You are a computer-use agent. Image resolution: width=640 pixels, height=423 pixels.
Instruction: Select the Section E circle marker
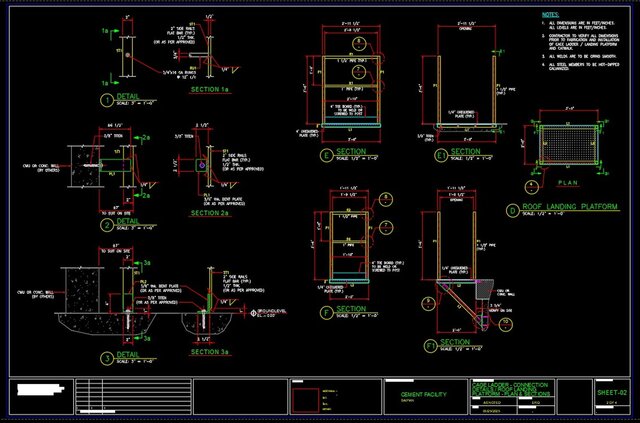click(326, 155)
